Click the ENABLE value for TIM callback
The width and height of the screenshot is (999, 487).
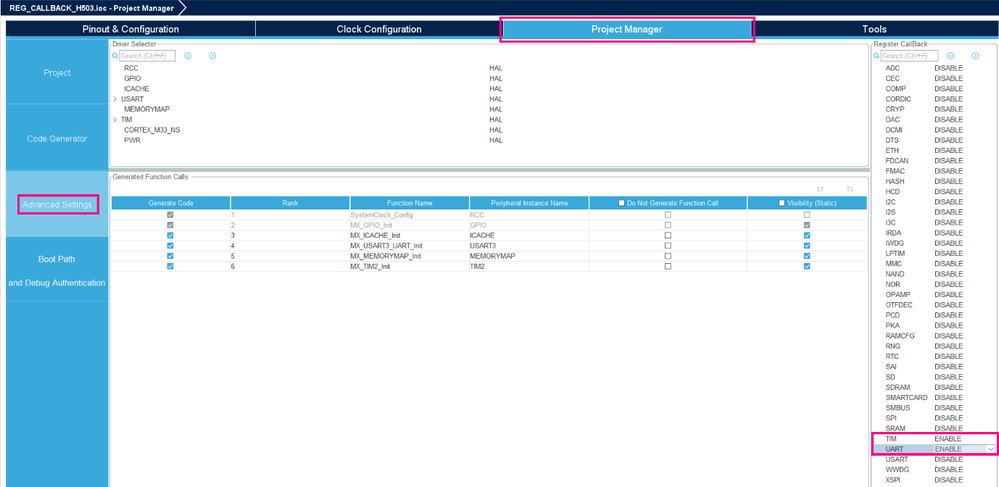[948, 439]
